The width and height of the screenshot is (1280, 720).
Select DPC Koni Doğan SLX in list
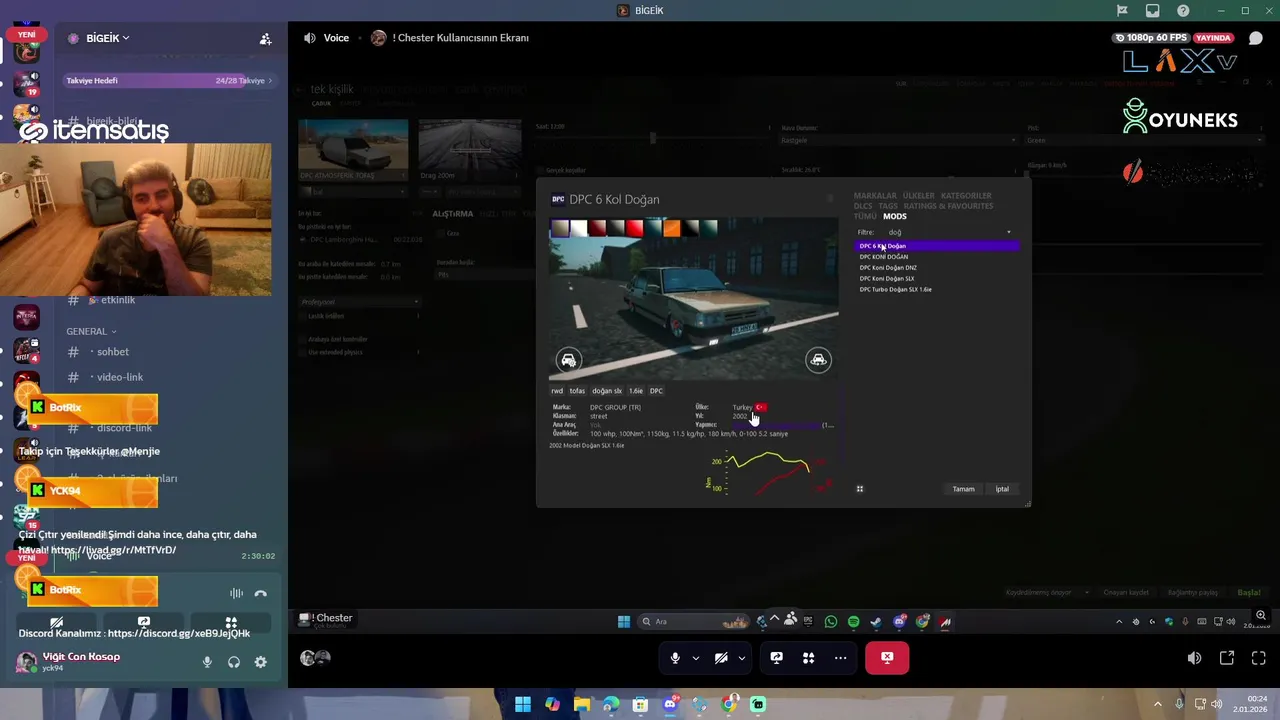pos(937,279)
